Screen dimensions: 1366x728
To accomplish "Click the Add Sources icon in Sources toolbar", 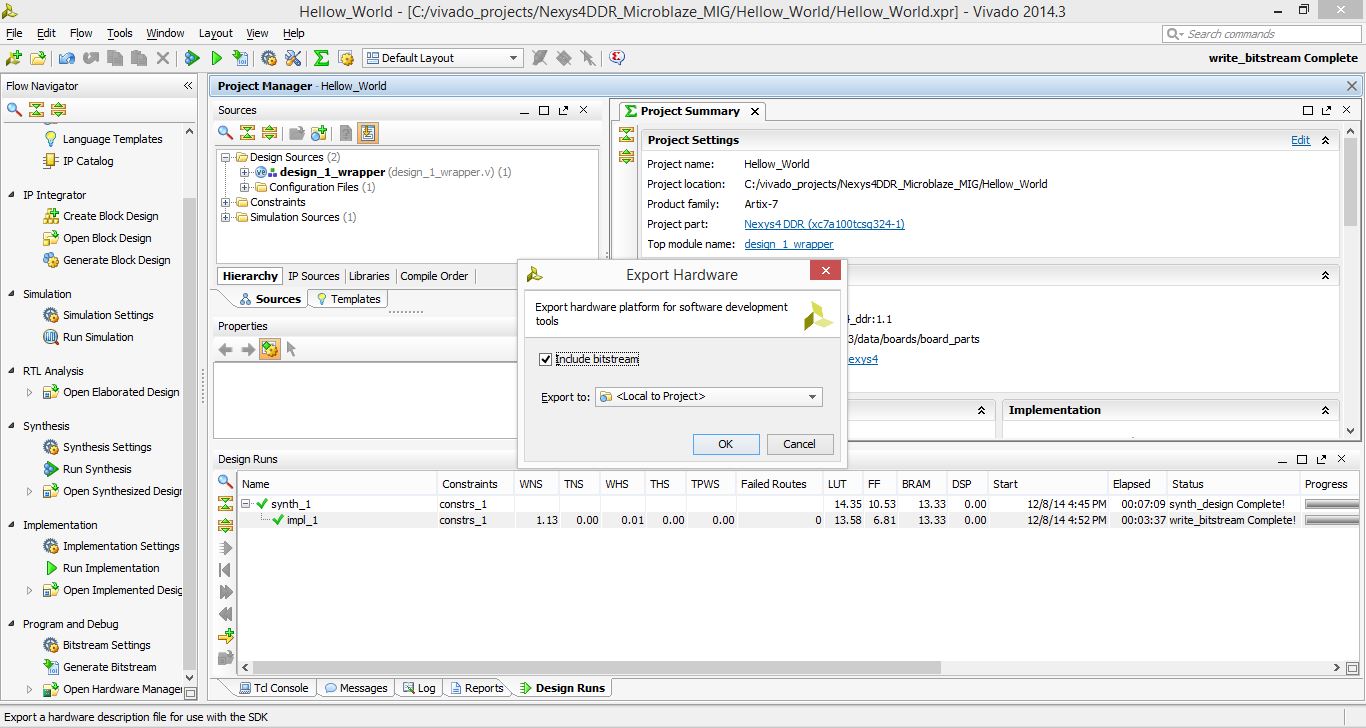I will (x=319, y=133).
